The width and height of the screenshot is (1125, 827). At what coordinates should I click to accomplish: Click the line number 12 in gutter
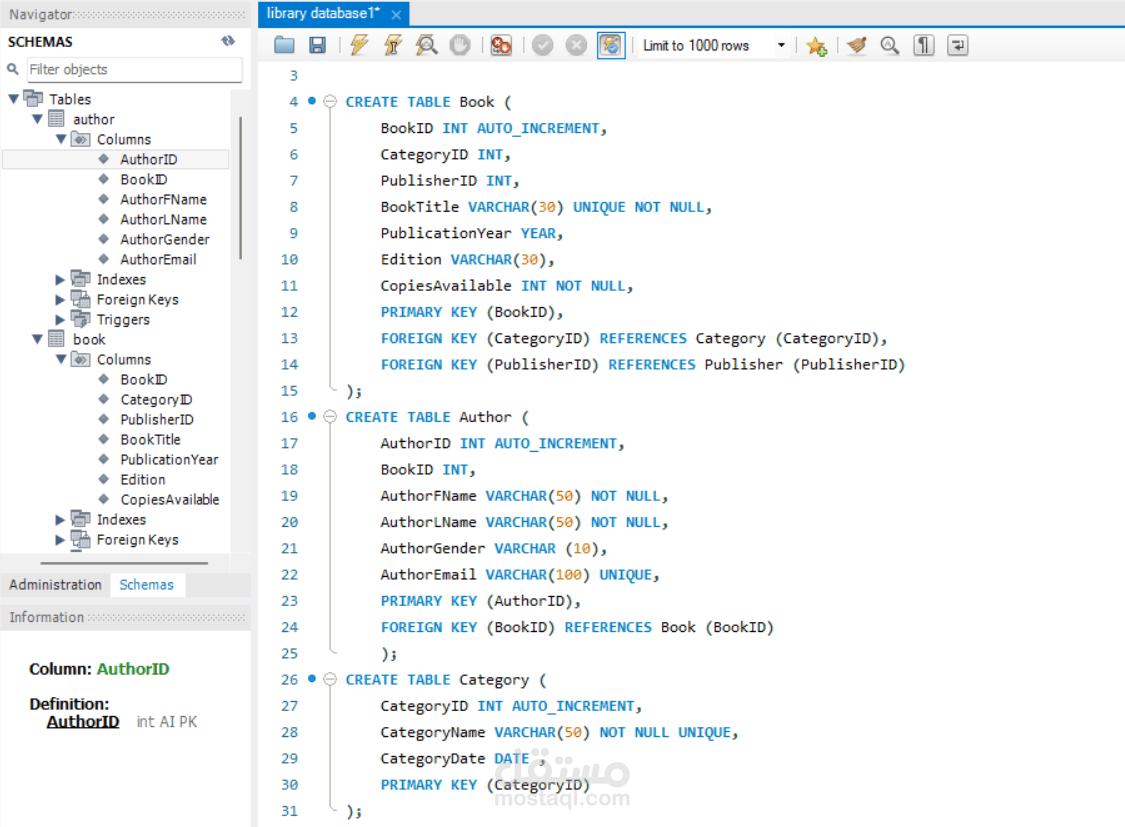(x=289, y=312)
